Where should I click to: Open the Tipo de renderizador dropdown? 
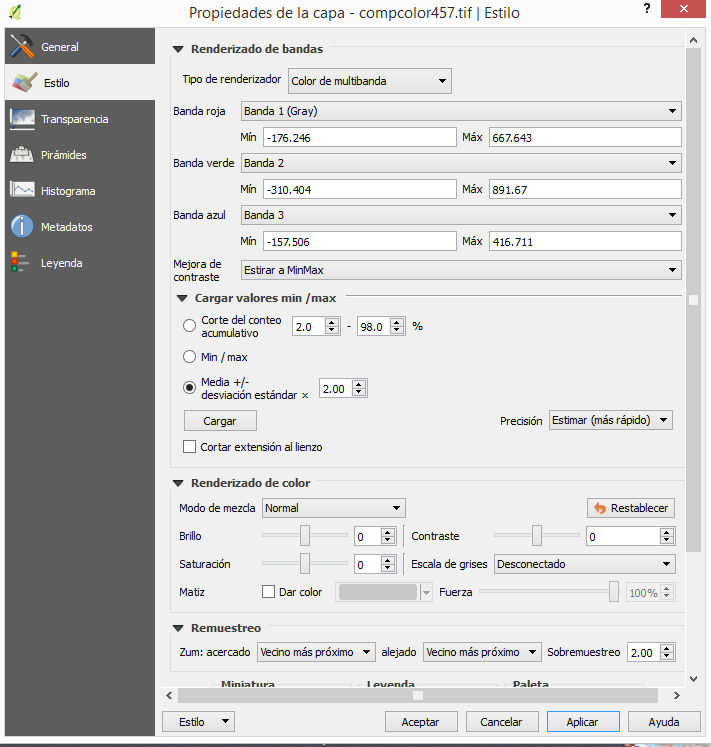(370, 81)
